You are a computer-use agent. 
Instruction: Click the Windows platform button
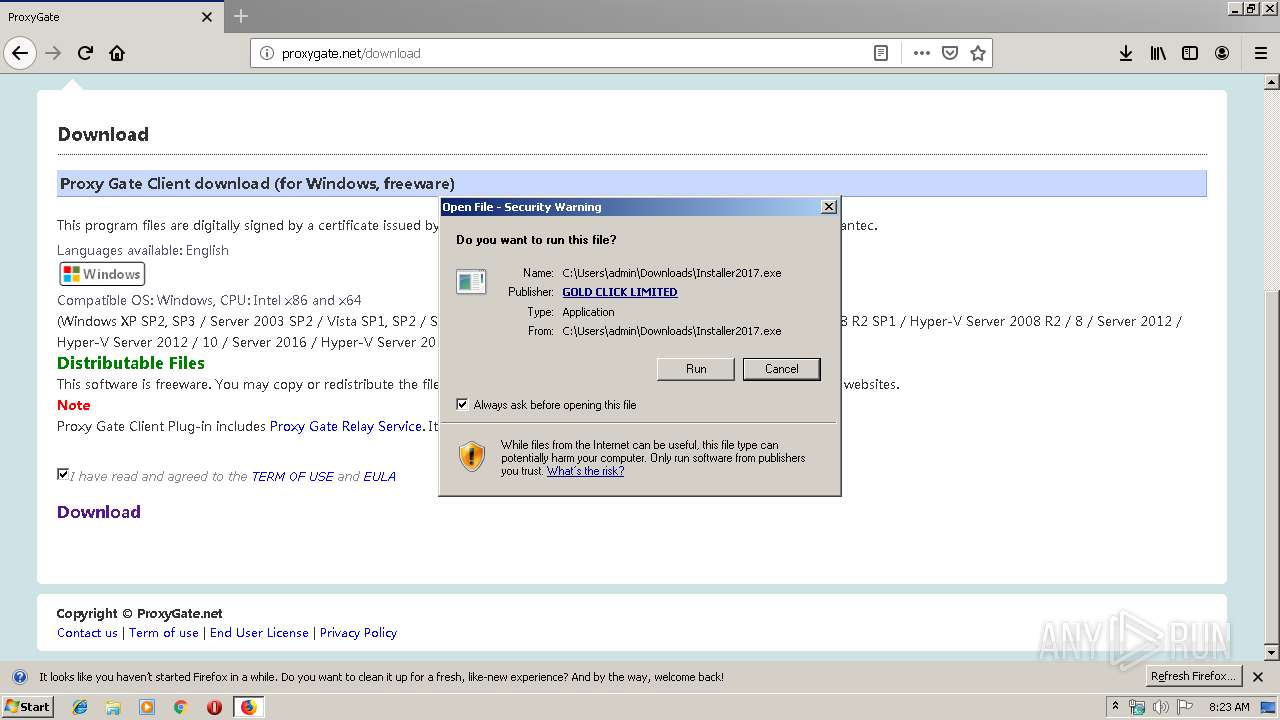click(103, 274)
